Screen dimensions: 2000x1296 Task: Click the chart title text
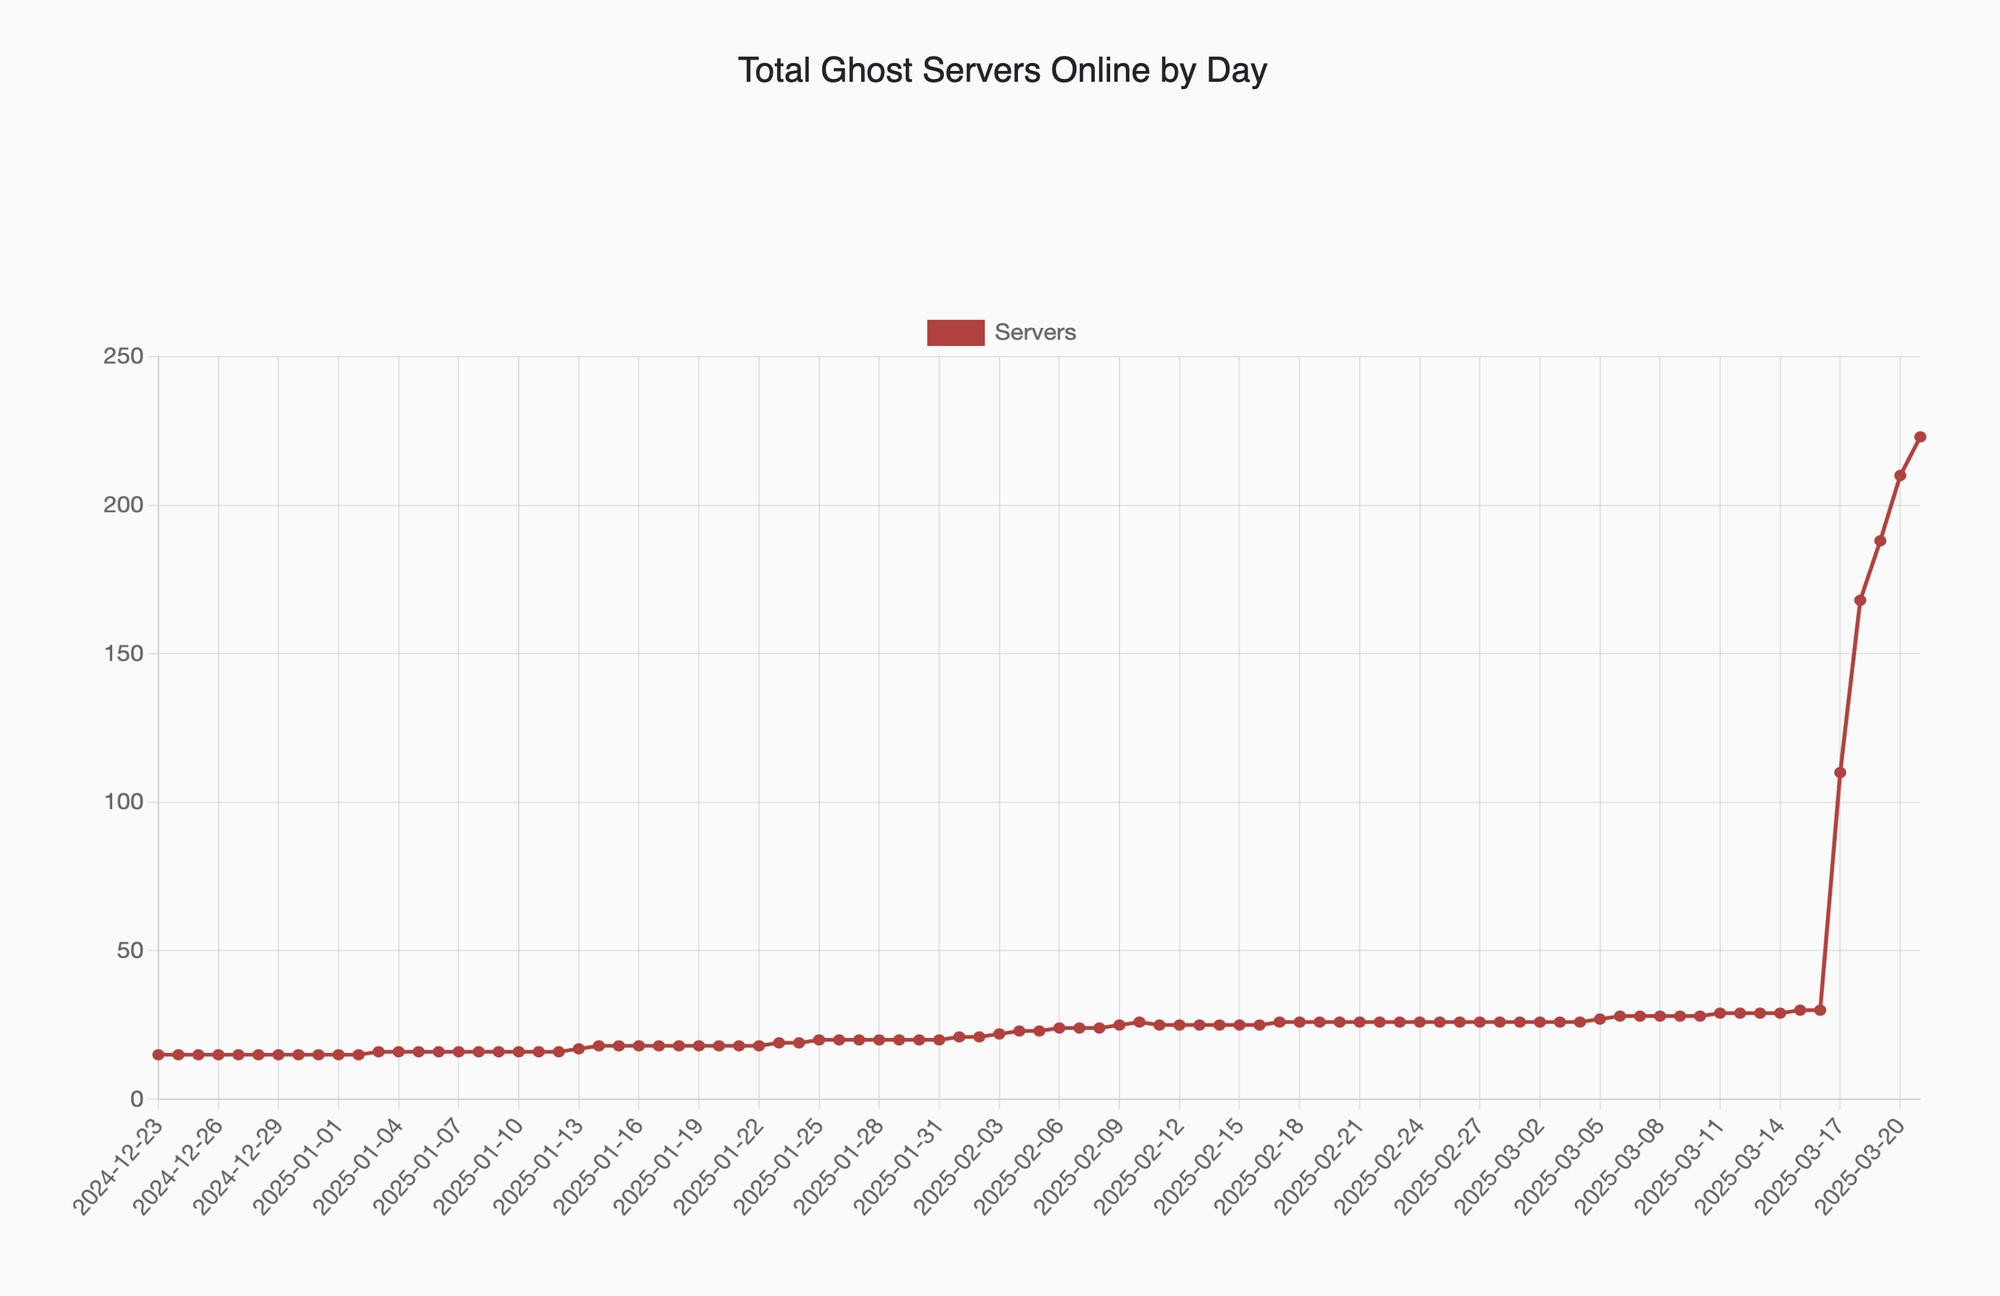(1002, 71)
